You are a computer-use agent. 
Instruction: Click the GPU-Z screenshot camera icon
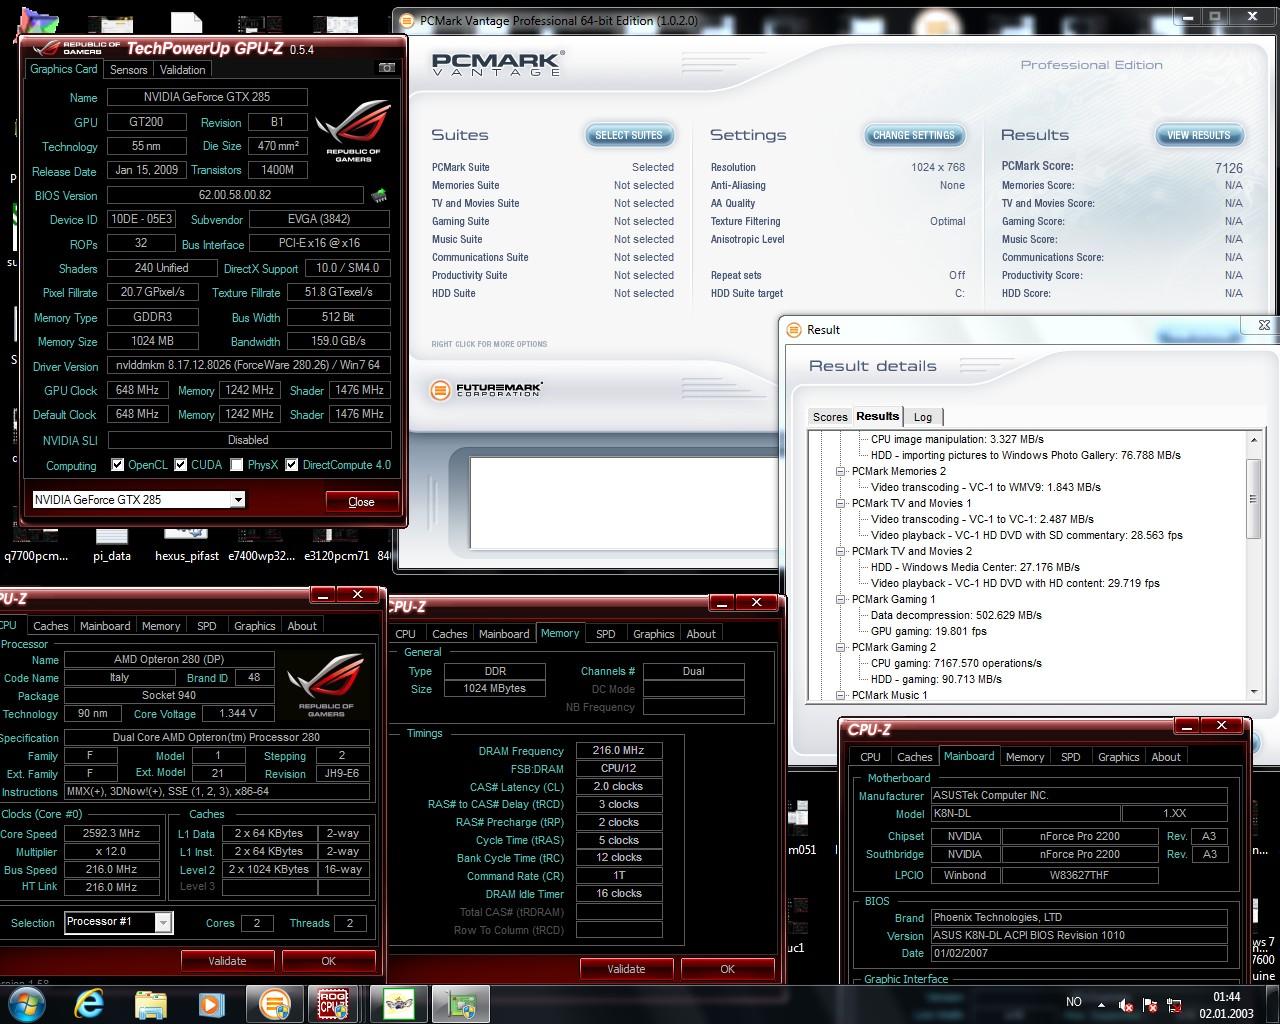[x=387, y=68]
